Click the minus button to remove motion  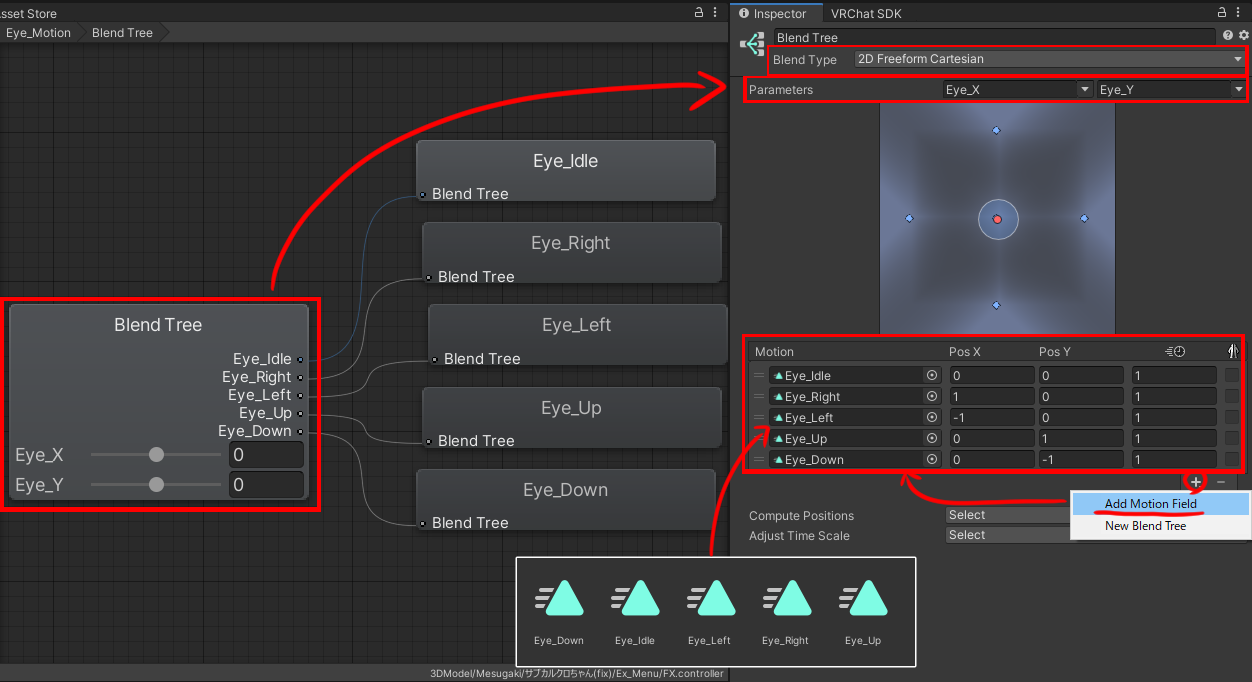pos(1221,482)
